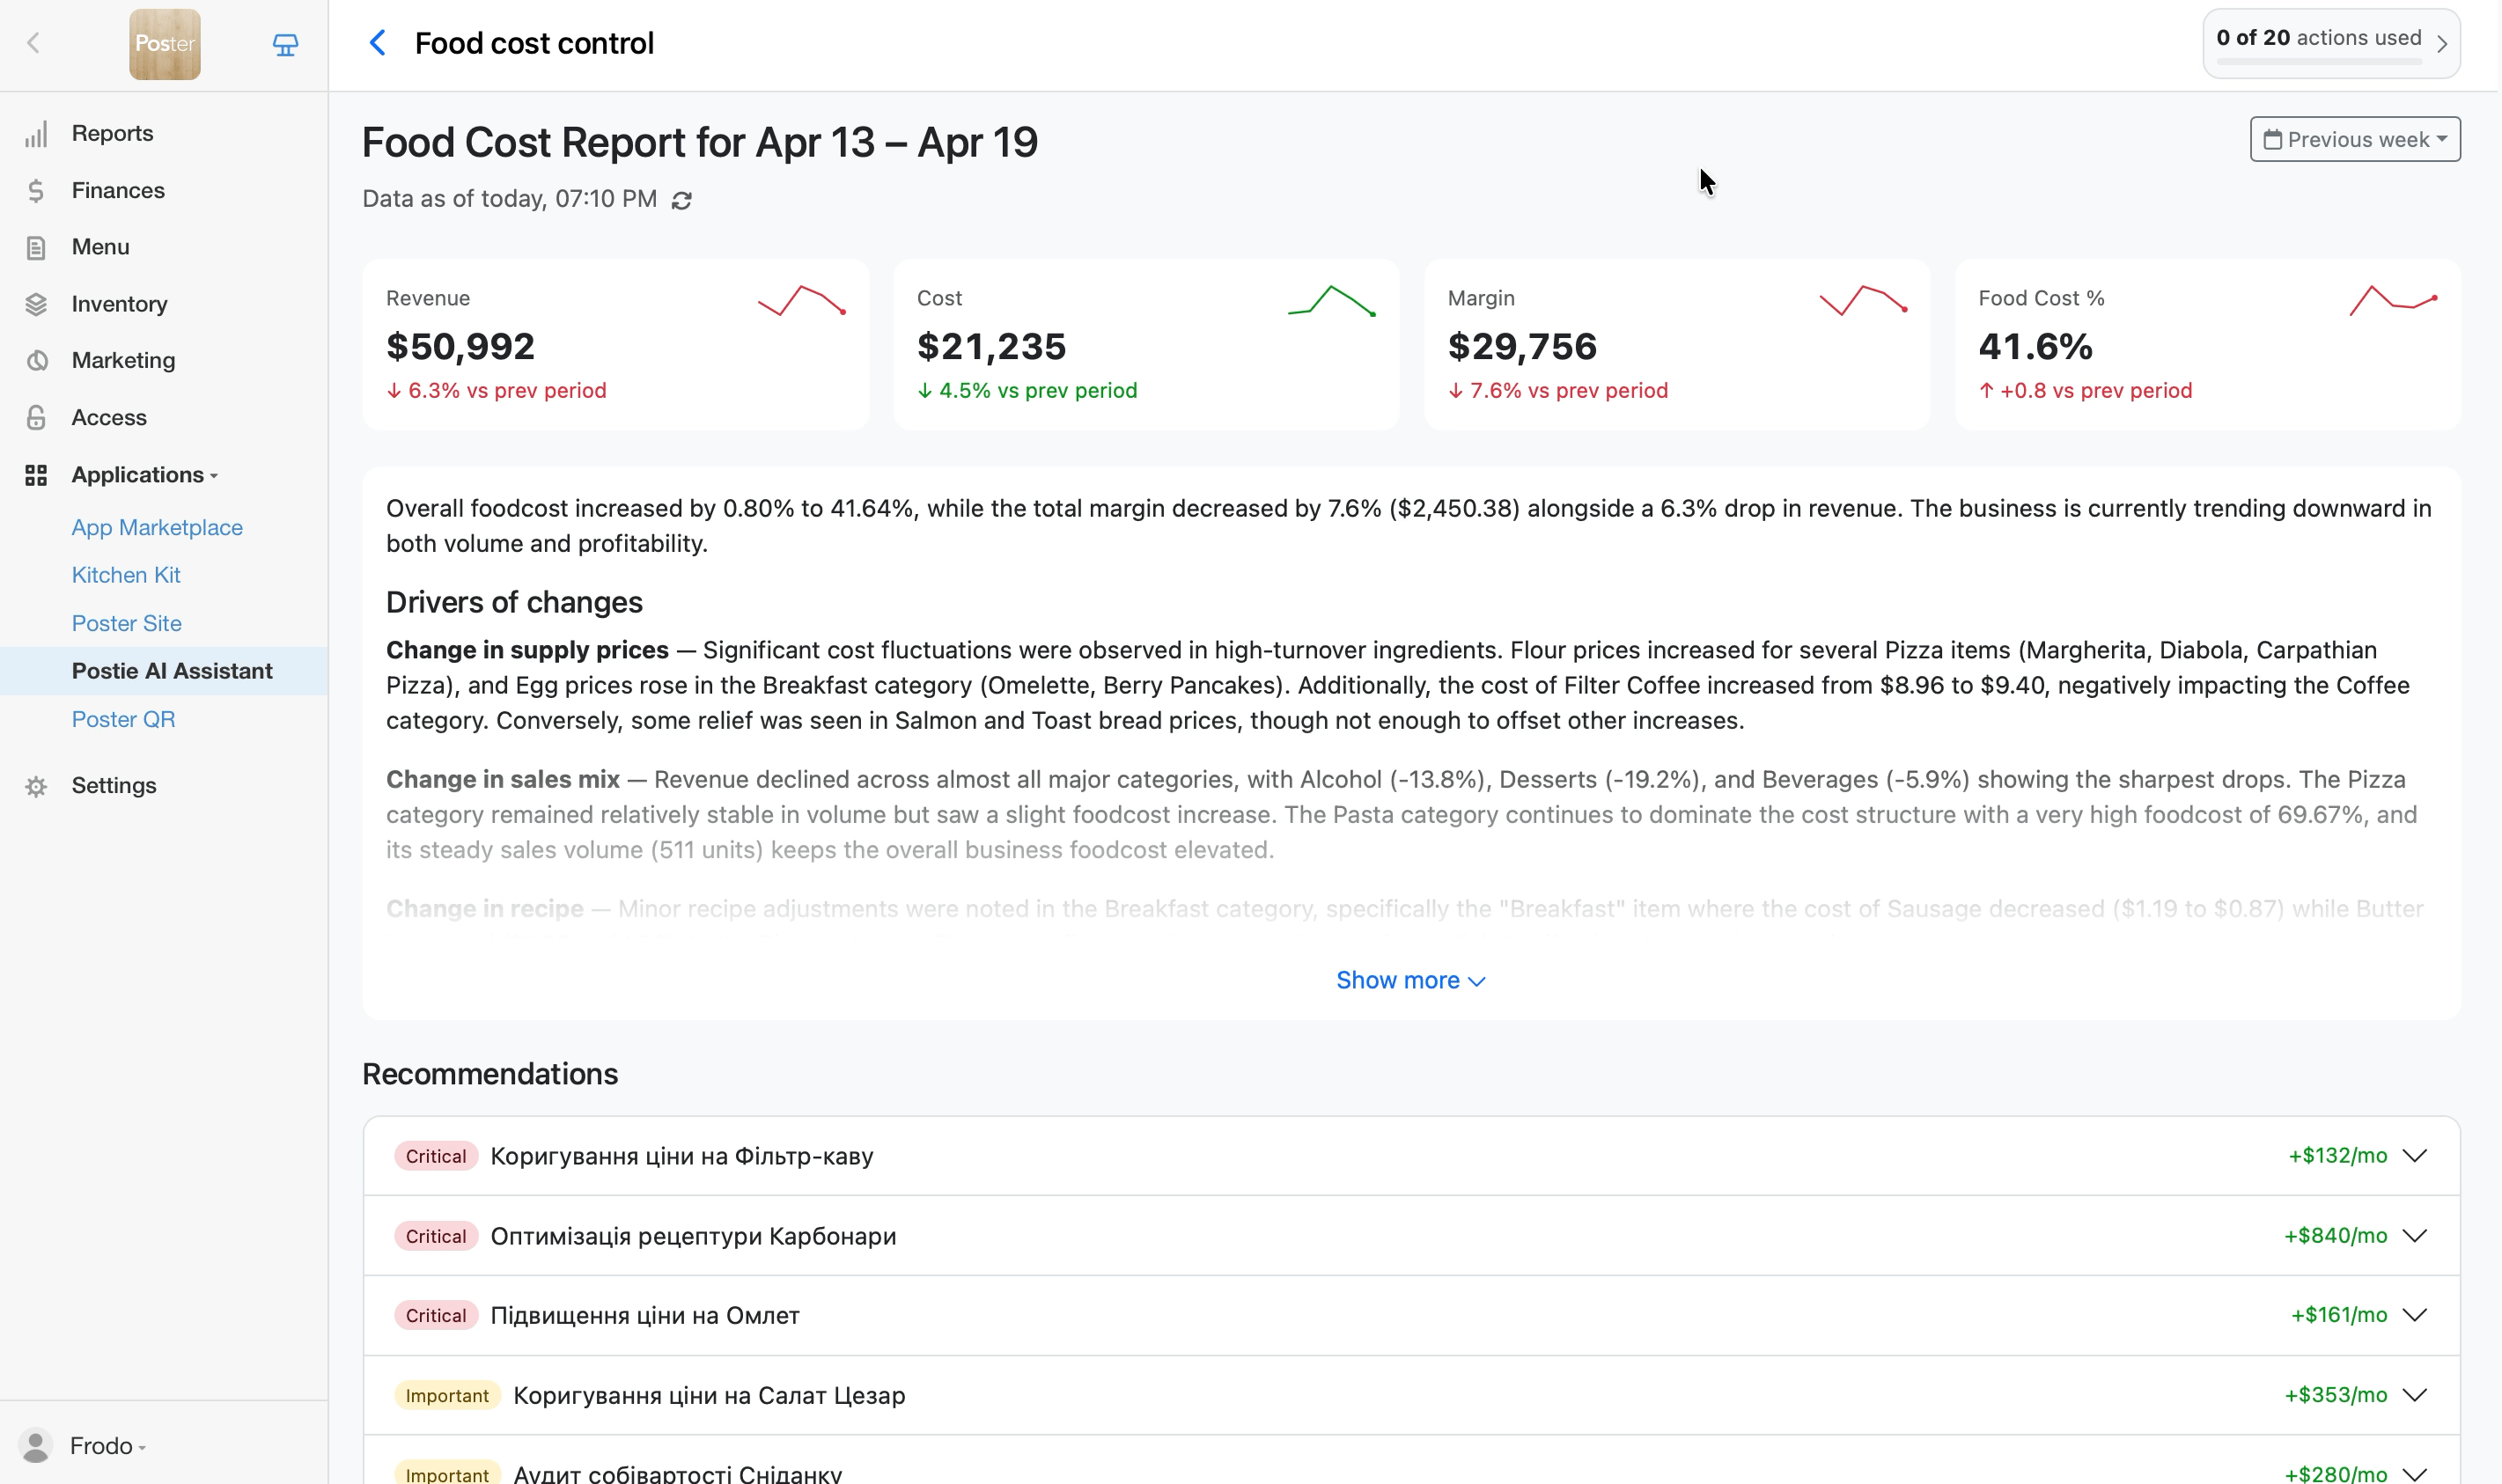The width and height of the screenshot is (2502, 1484).
Task: Expand the Фільтр-каву recommendation chevron
Action: (x=2414, y=1156)
